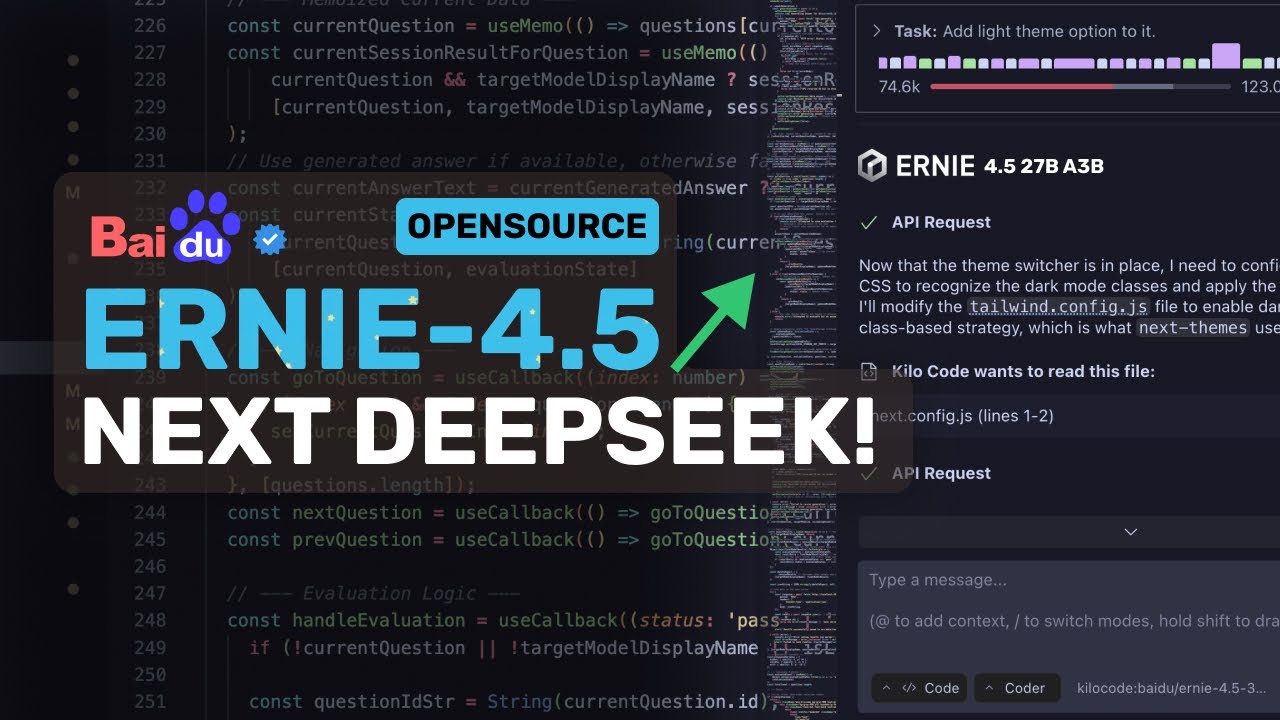Screen dimensions: 1280x720
Task: Click the 74.6k token count
Action: 899,87
